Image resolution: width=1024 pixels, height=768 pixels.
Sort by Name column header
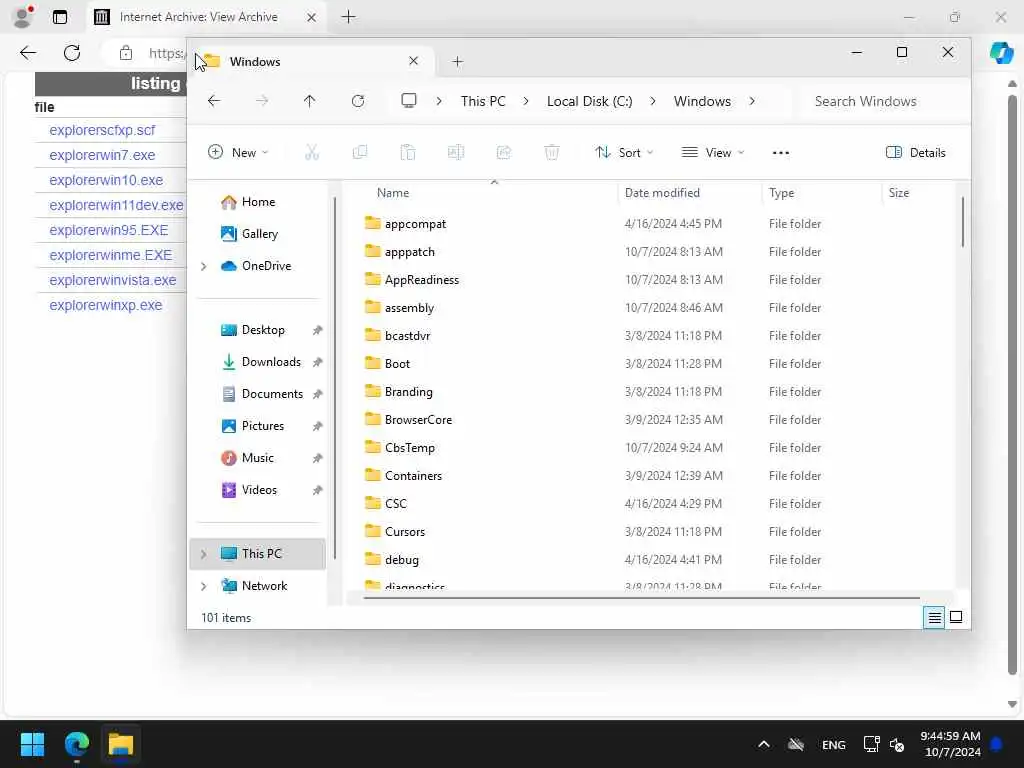click(x=392, y=193)
